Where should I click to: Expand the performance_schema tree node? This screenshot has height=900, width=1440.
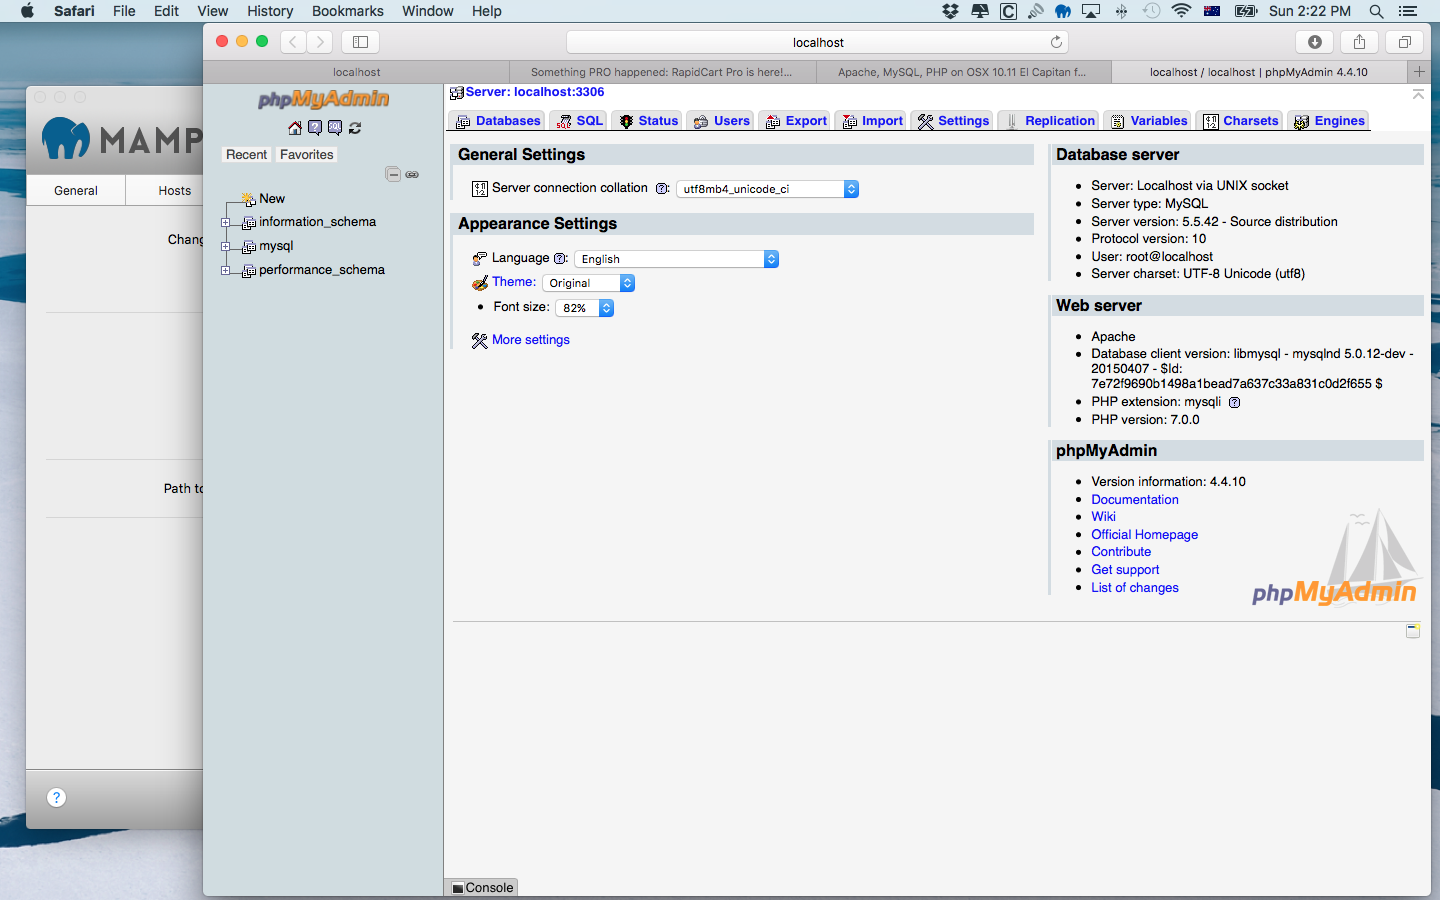[226, 271]
